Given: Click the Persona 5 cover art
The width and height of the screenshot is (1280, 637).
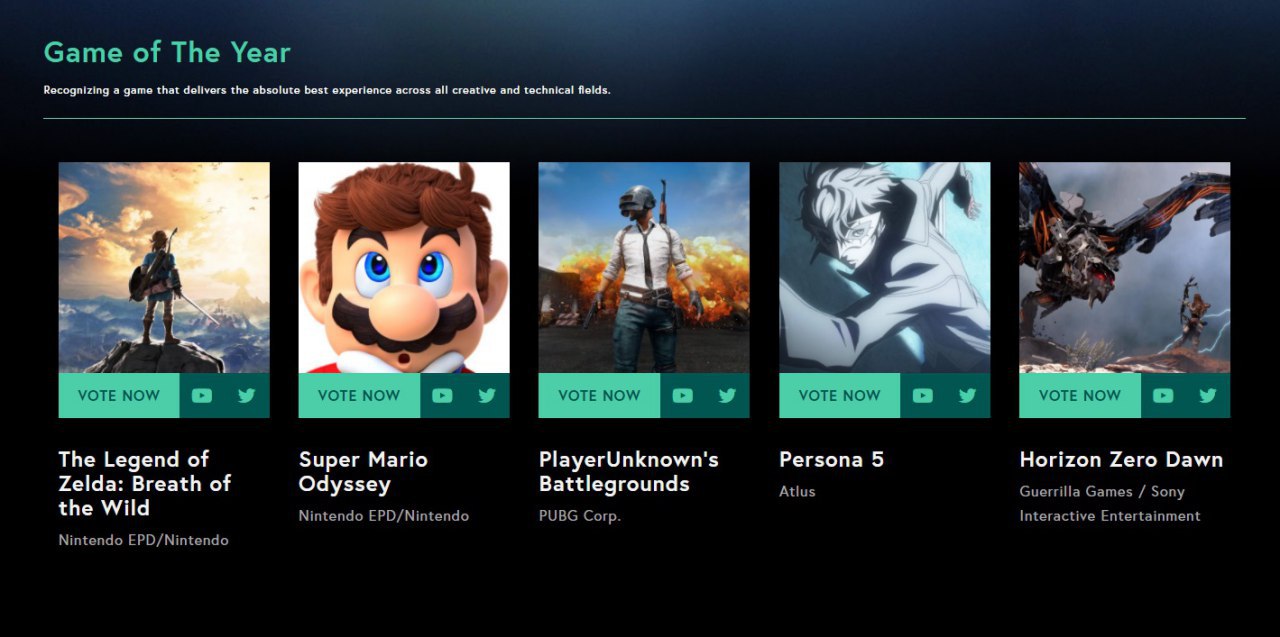Looking at the screenshot, I should pyautogui.click(x=885, y=268).
